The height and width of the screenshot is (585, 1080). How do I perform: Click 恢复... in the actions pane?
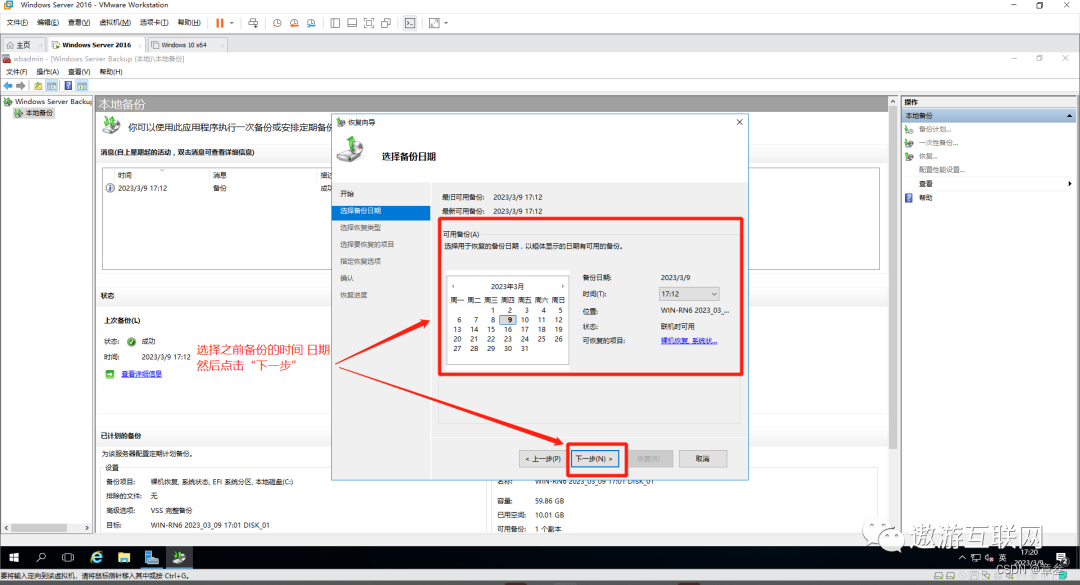(x=928, y=156)
